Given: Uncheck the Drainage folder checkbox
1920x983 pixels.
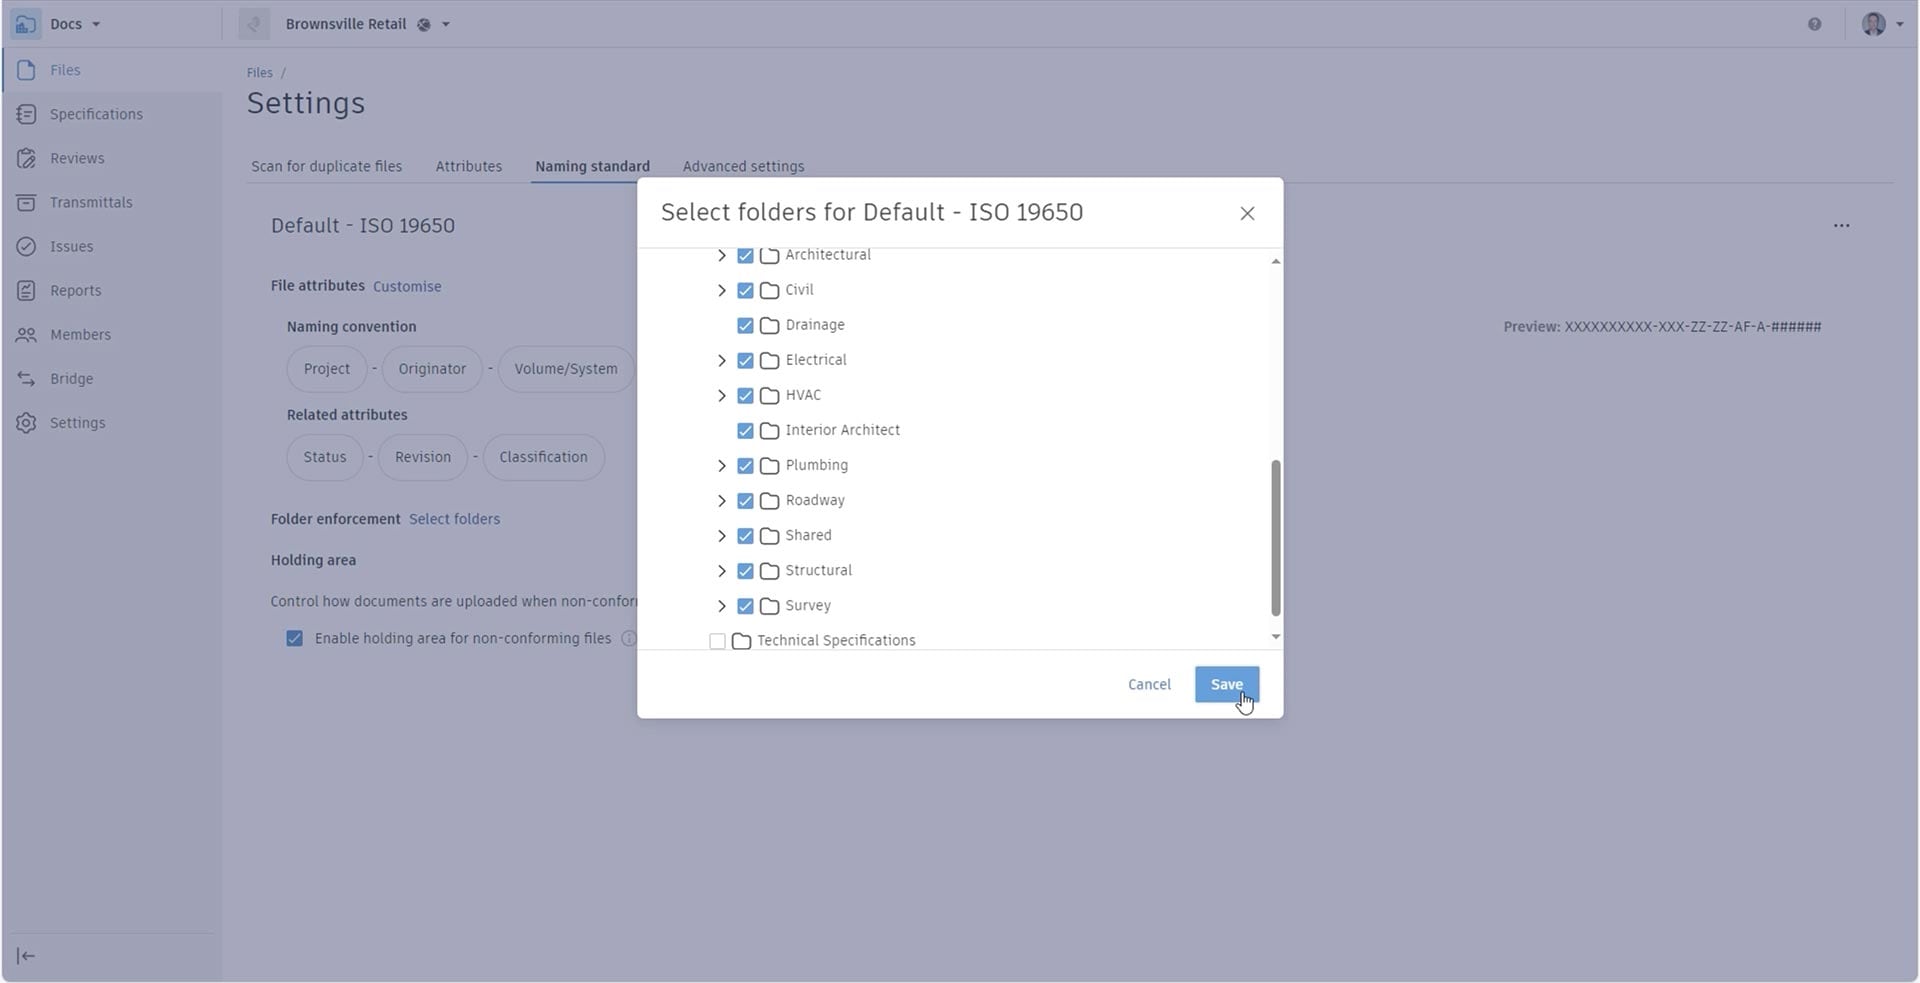Looking at the screenshot, I should (x=745, y=326).
